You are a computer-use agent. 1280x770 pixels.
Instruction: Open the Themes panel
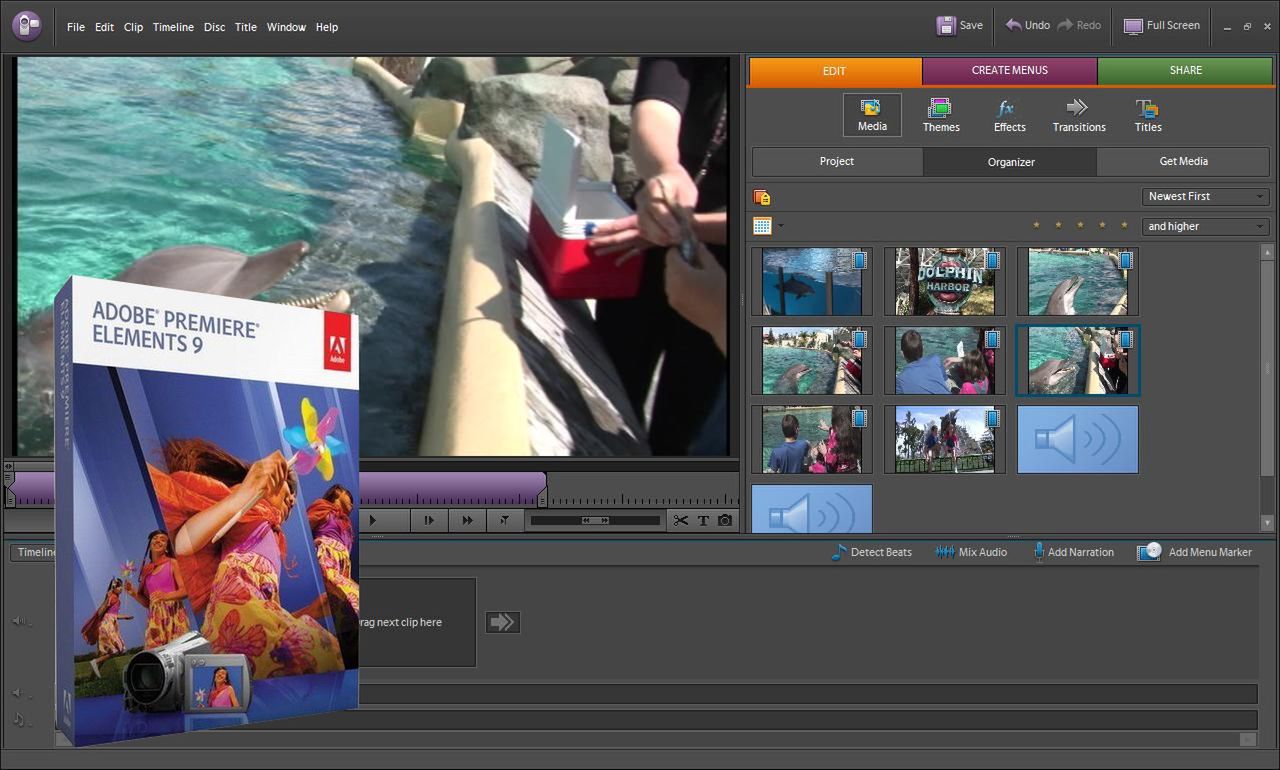[940, 115]
